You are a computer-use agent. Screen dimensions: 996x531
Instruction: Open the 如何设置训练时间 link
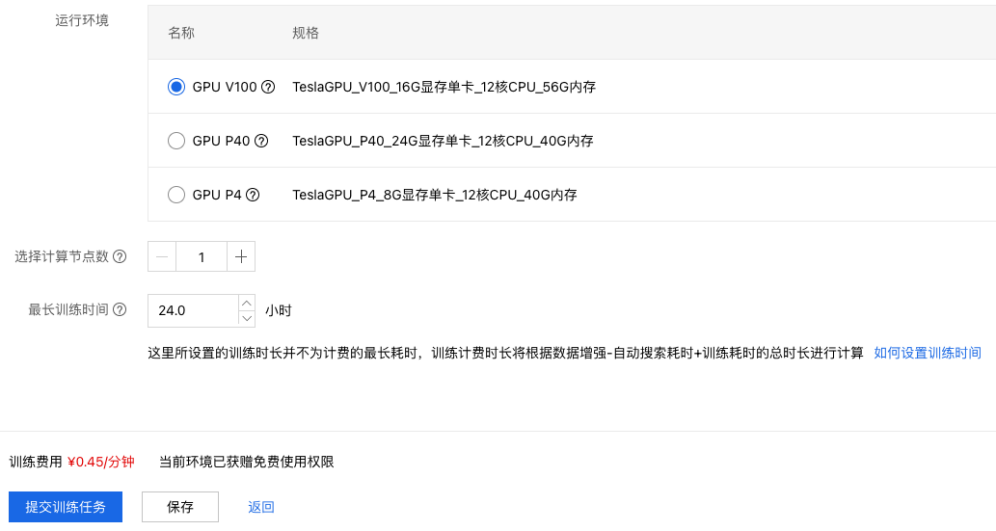(x=927, y=353)
